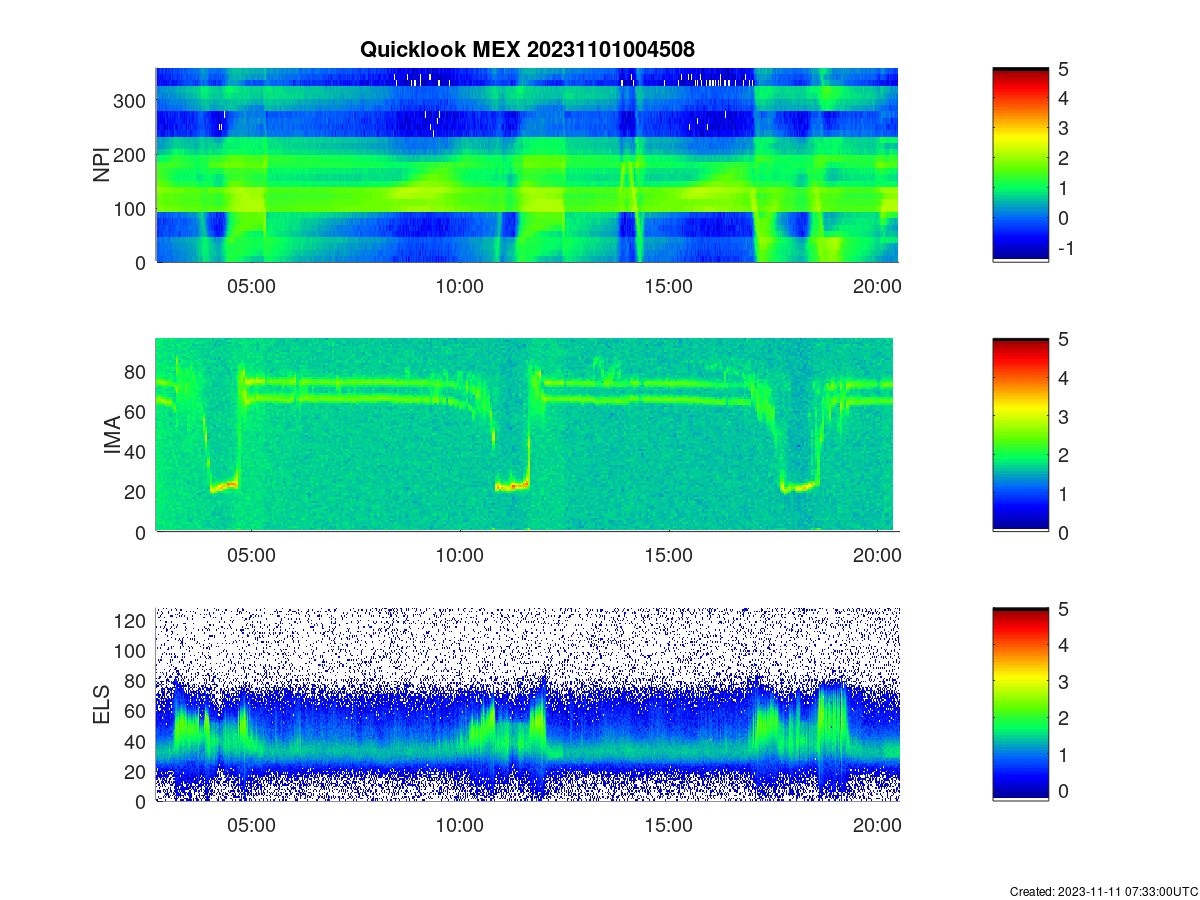The height and width of the screenshot is (900, 1200).
Task: Click the ELS panel's 05:00 time tick
Action: click(251, 826)
